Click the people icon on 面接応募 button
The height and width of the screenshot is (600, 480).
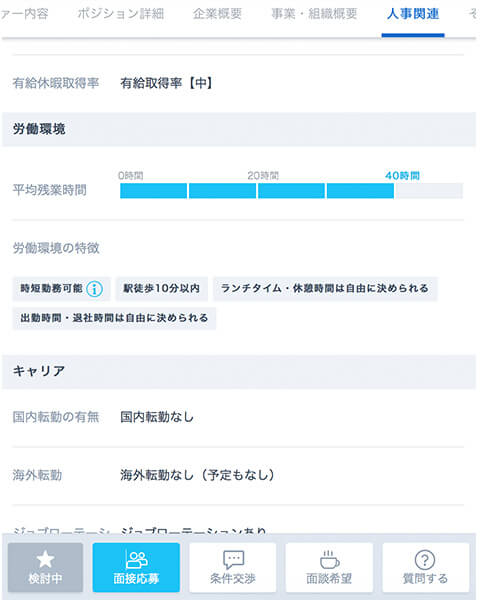(136, 559)
